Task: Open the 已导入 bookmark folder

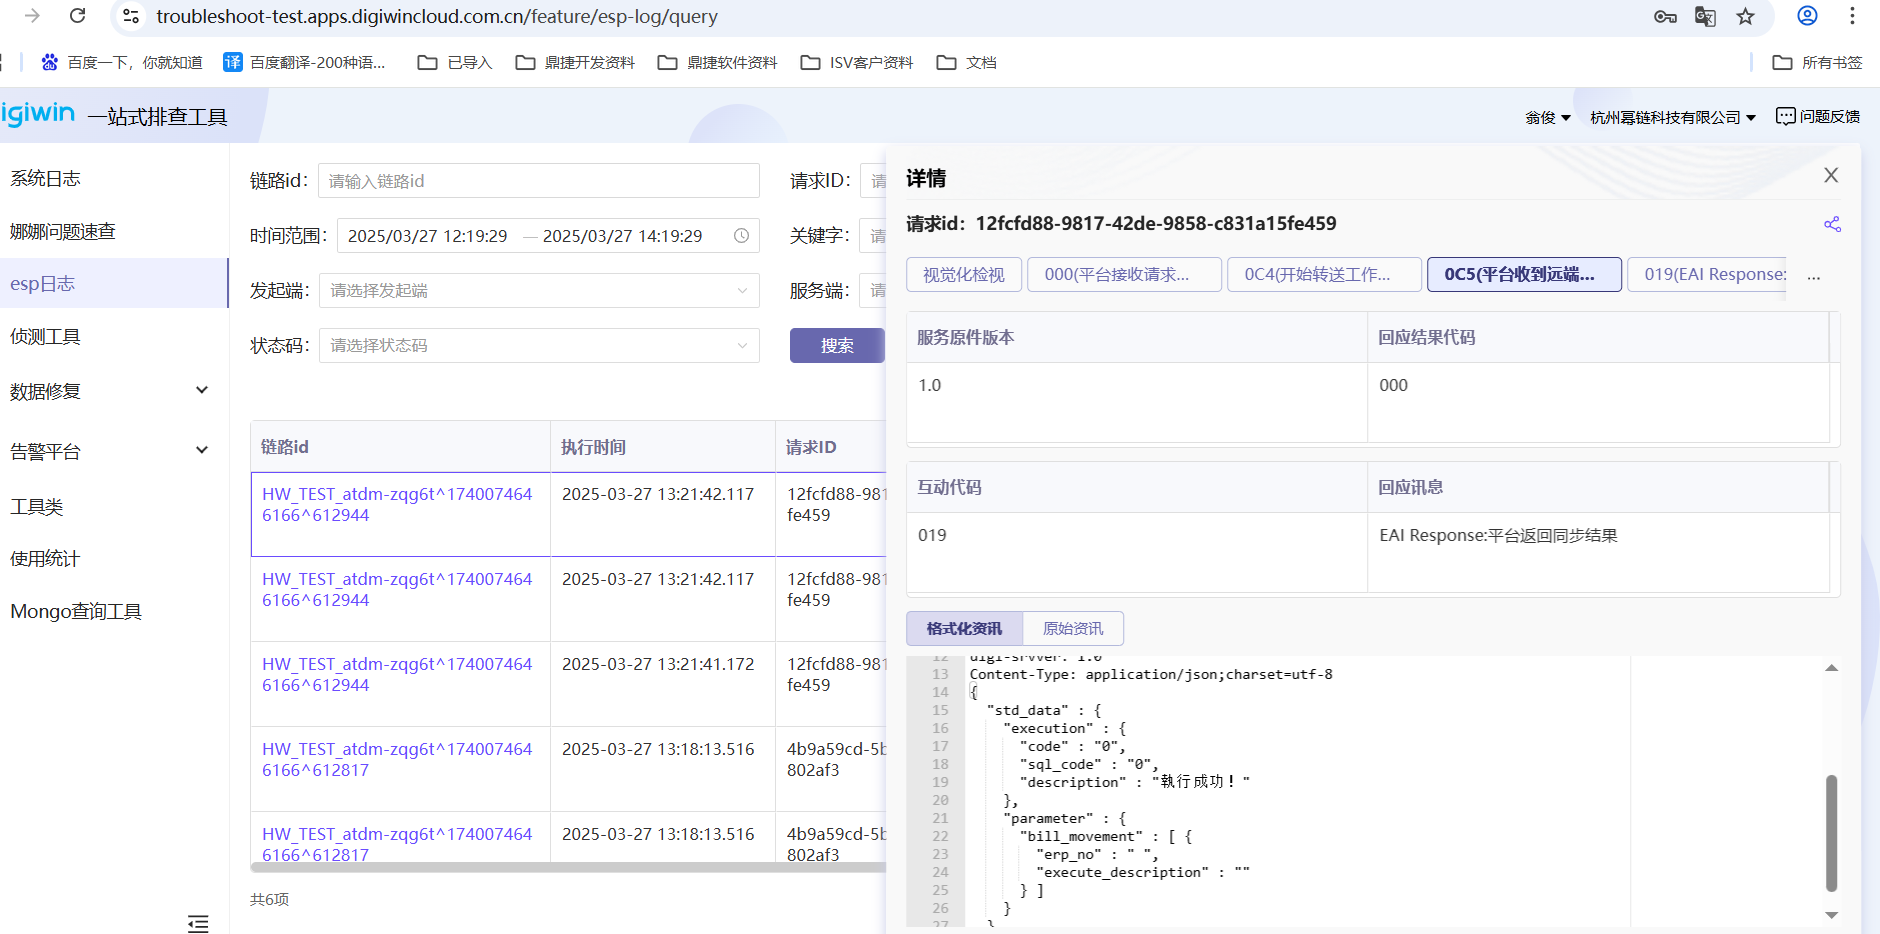Action: [x=455, y=62]
